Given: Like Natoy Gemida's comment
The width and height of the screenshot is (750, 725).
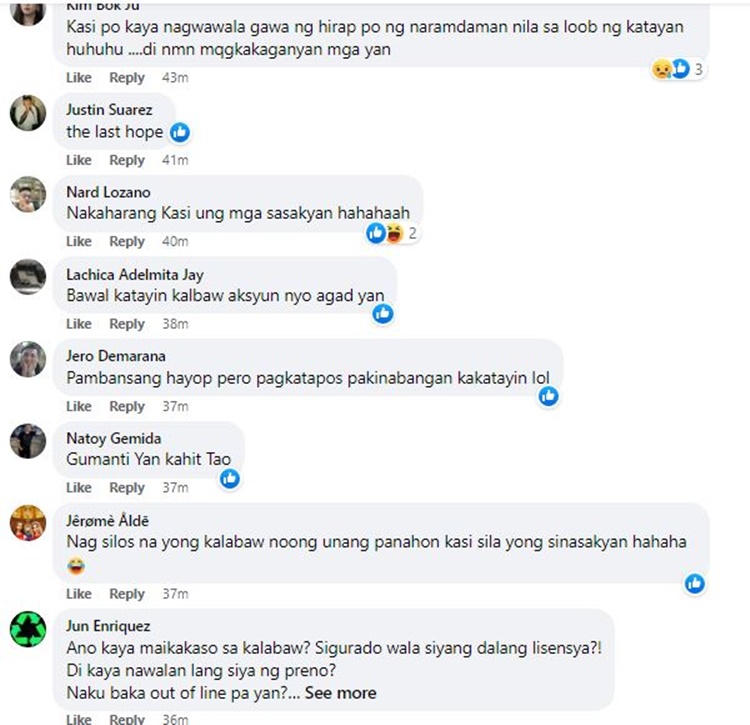Looking at the screenshot, I should point(78,488).
